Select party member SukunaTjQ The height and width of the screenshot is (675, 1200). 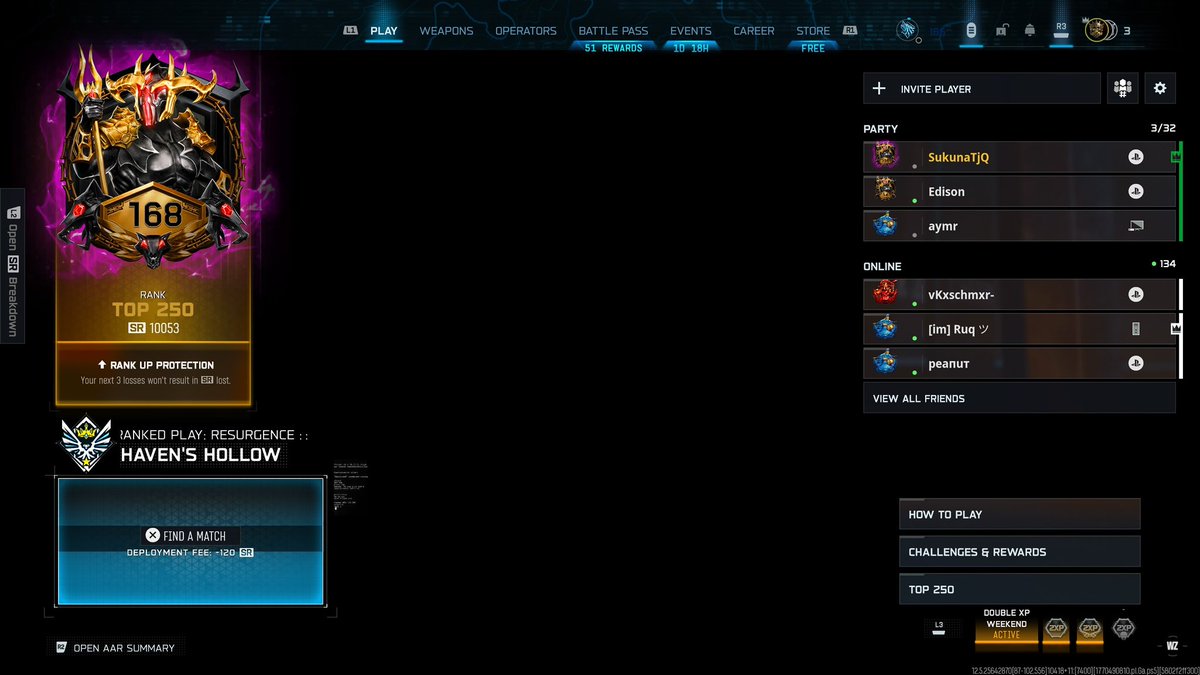click(x=1020, y=157)
